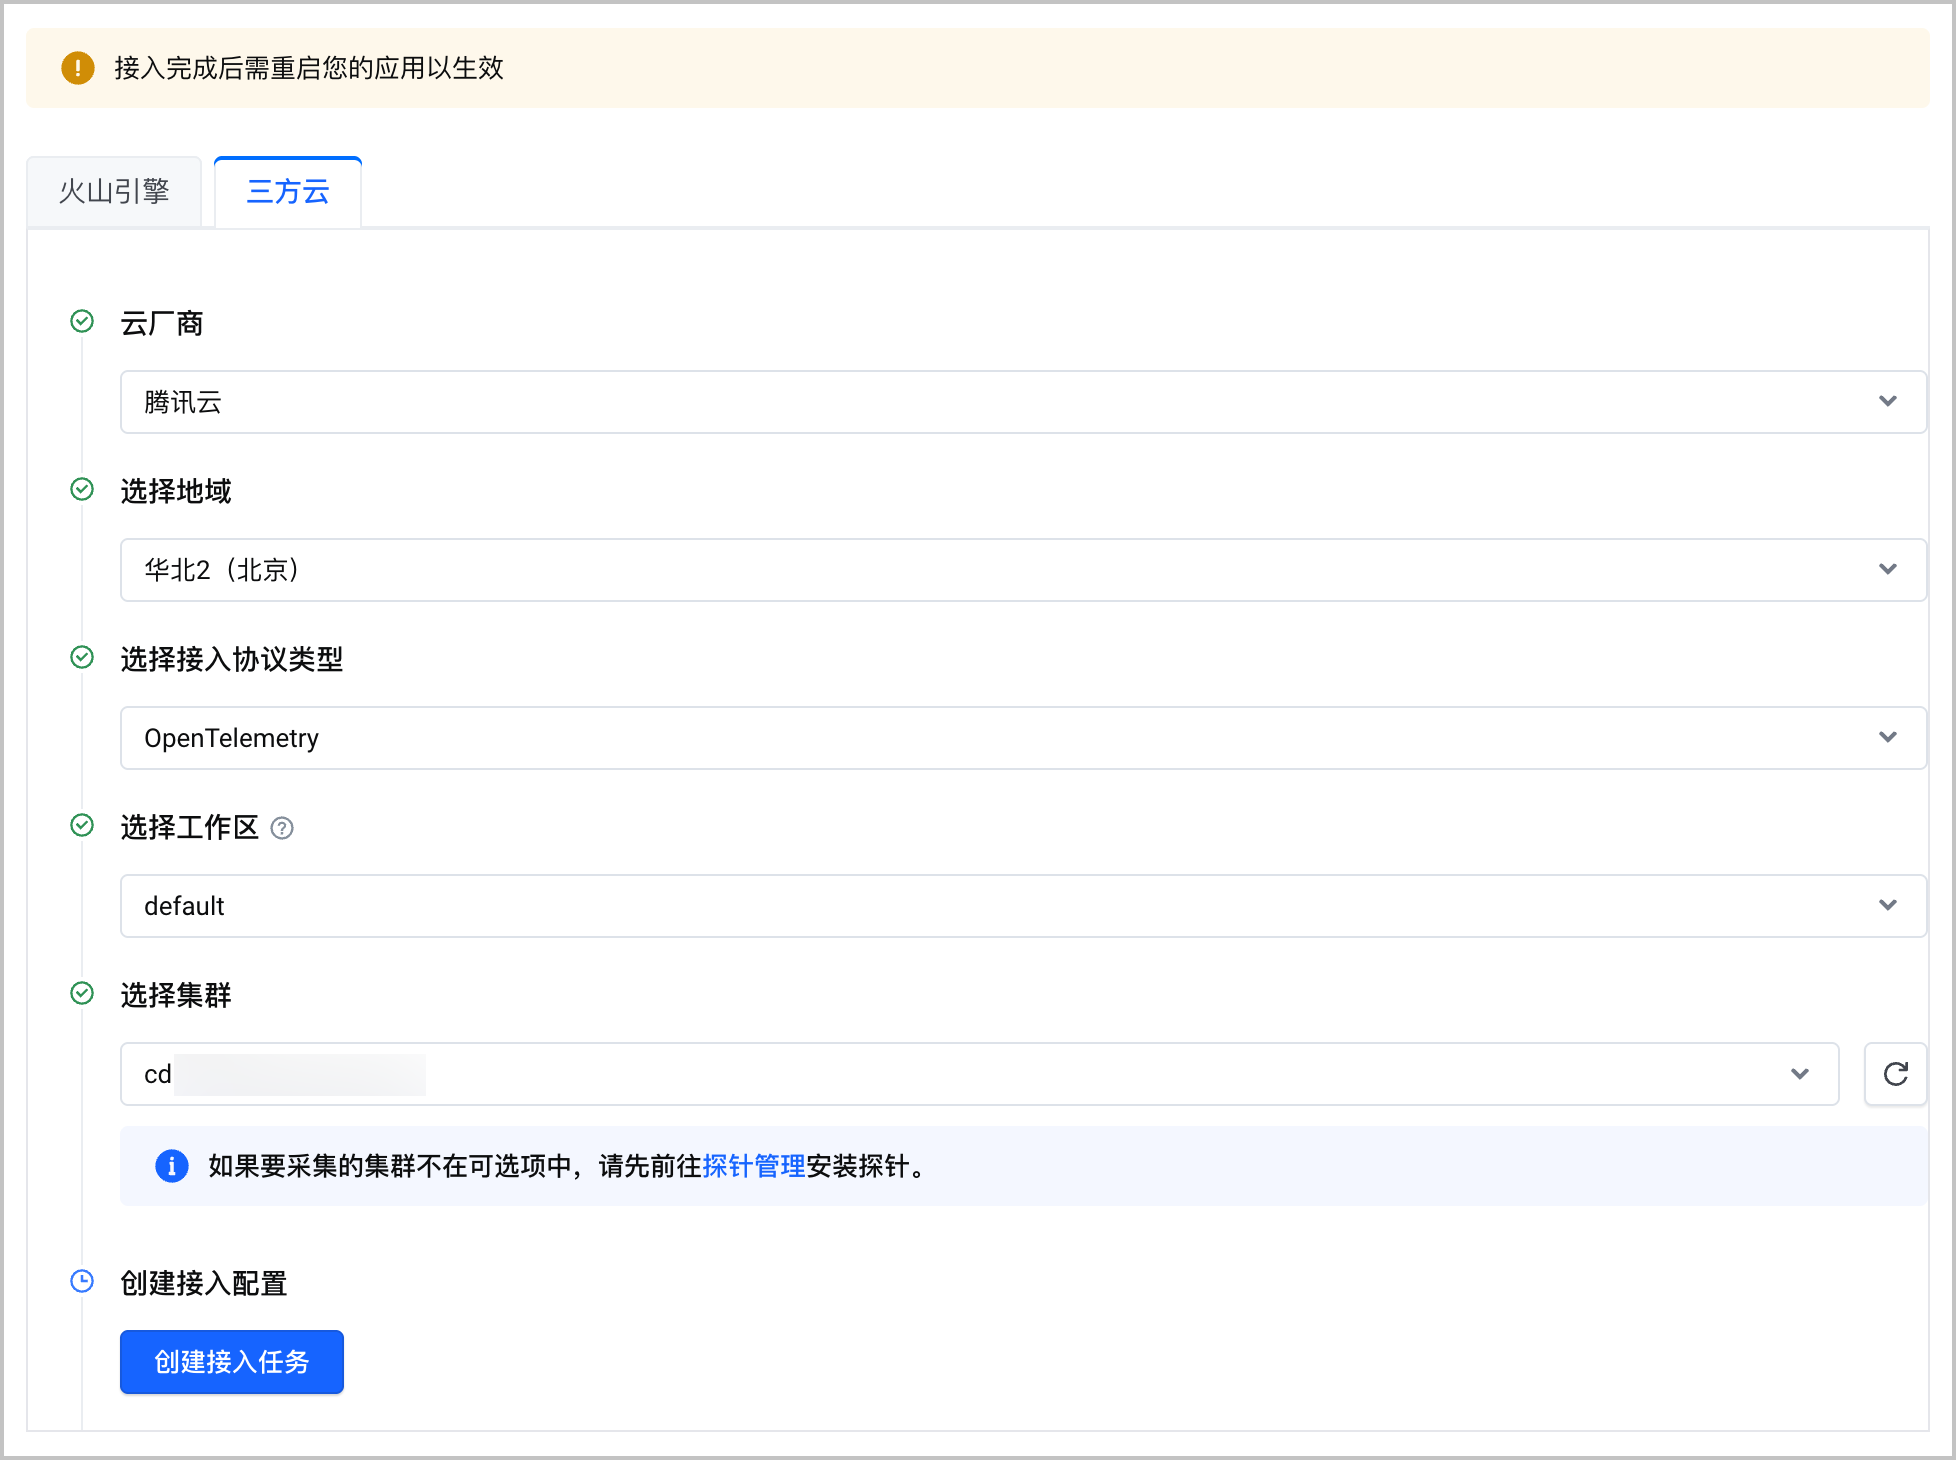The height and width of the screenshot is (1460, 1956).
Task: Switch to the 火山引擎 tab
Action: point(114,192)
